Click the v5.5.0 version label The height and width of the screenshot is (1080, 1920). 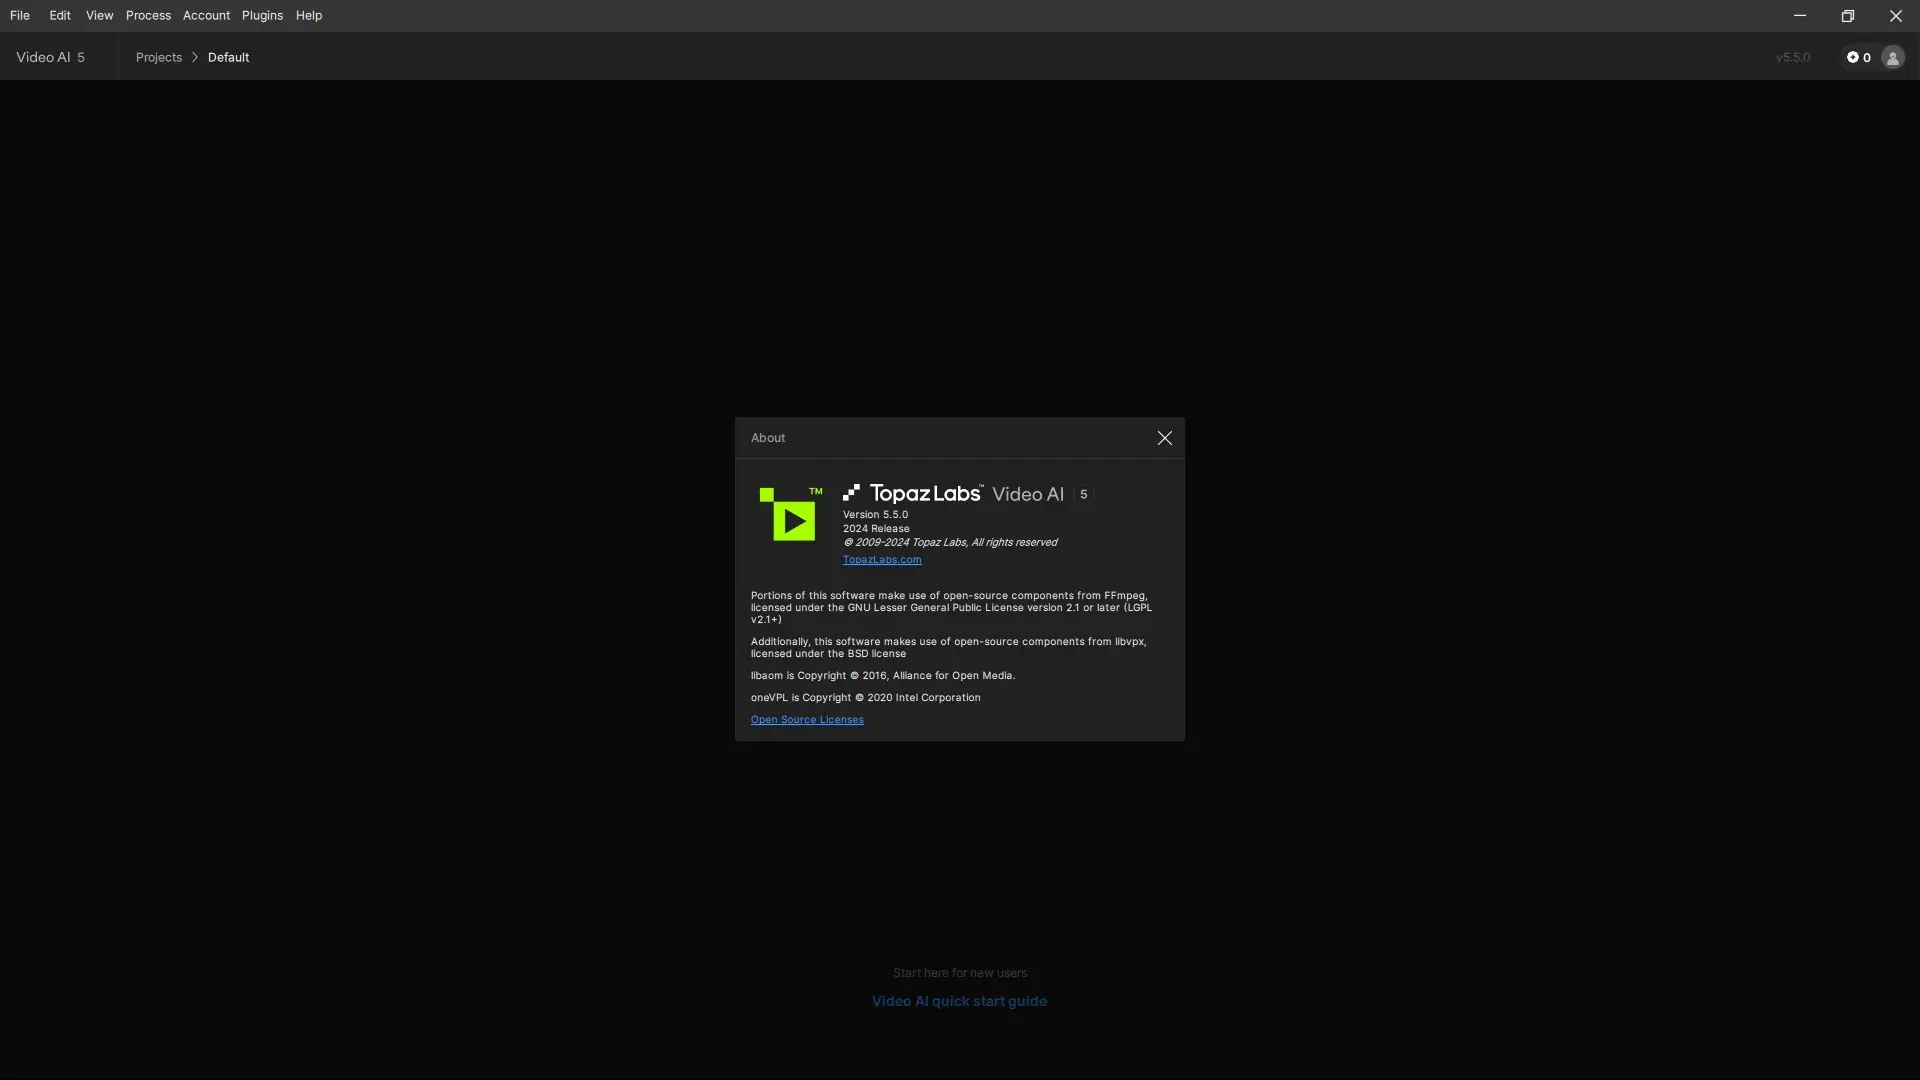coord(1792,57)
